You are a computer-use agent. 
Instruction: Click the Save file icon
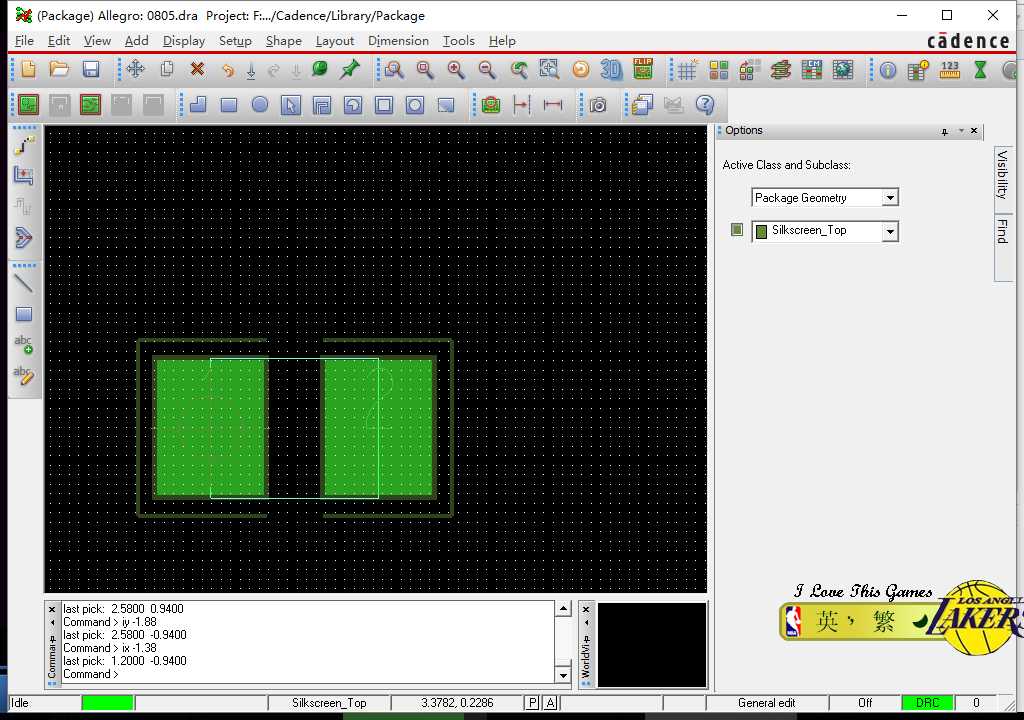click(91, 69)
